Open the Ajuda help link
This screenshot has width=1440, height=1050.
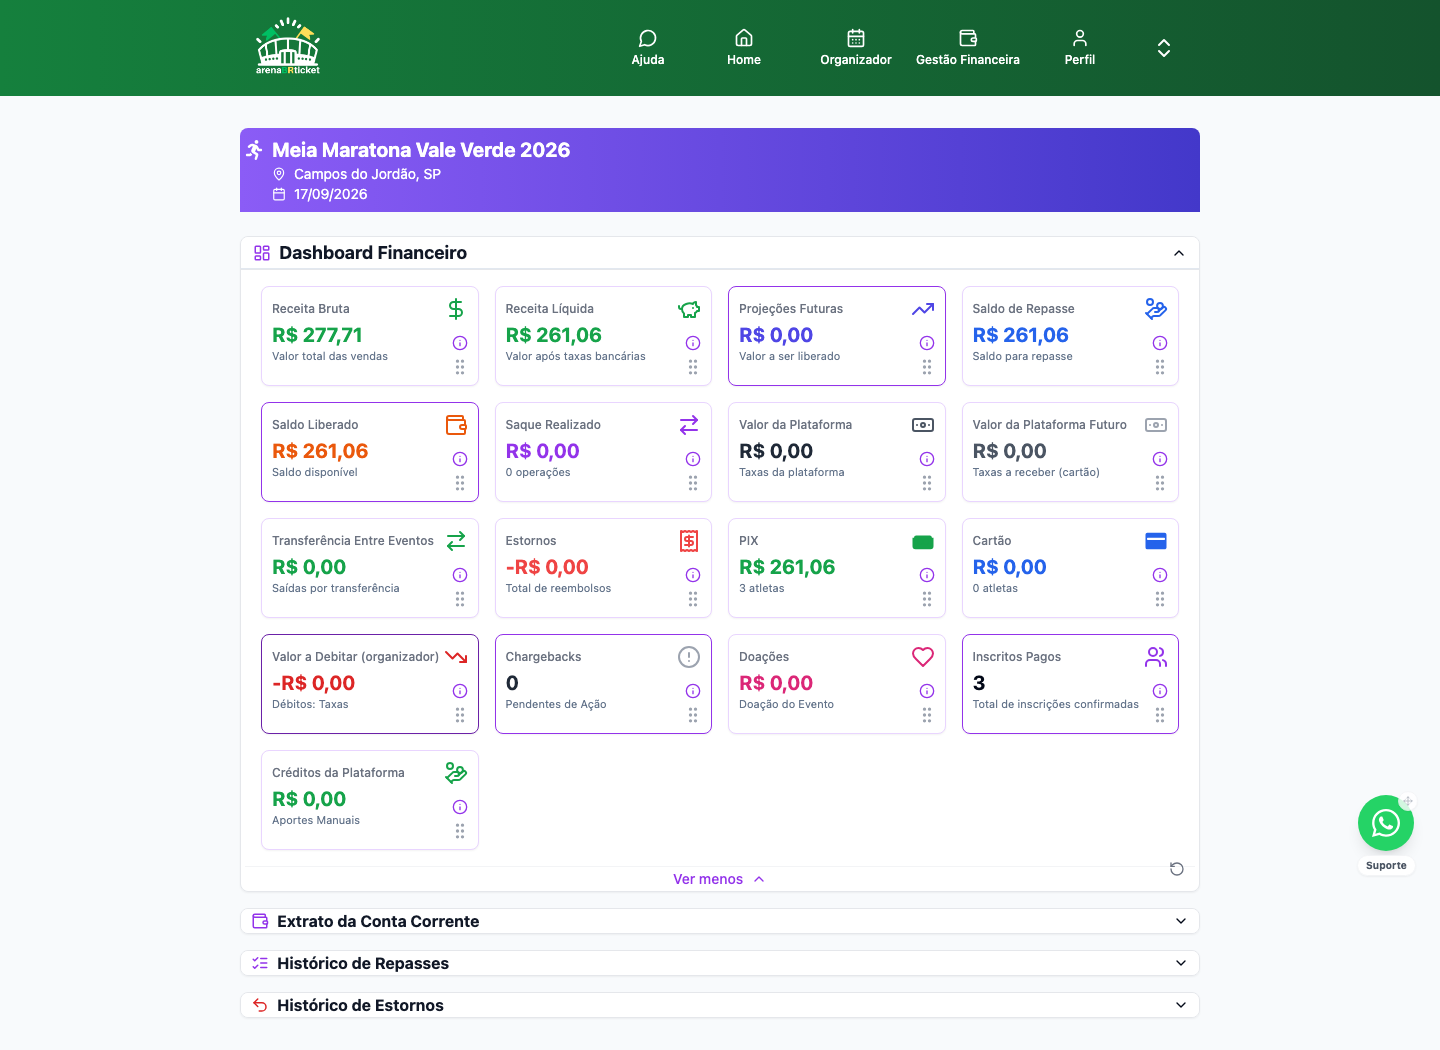(648, 48)
